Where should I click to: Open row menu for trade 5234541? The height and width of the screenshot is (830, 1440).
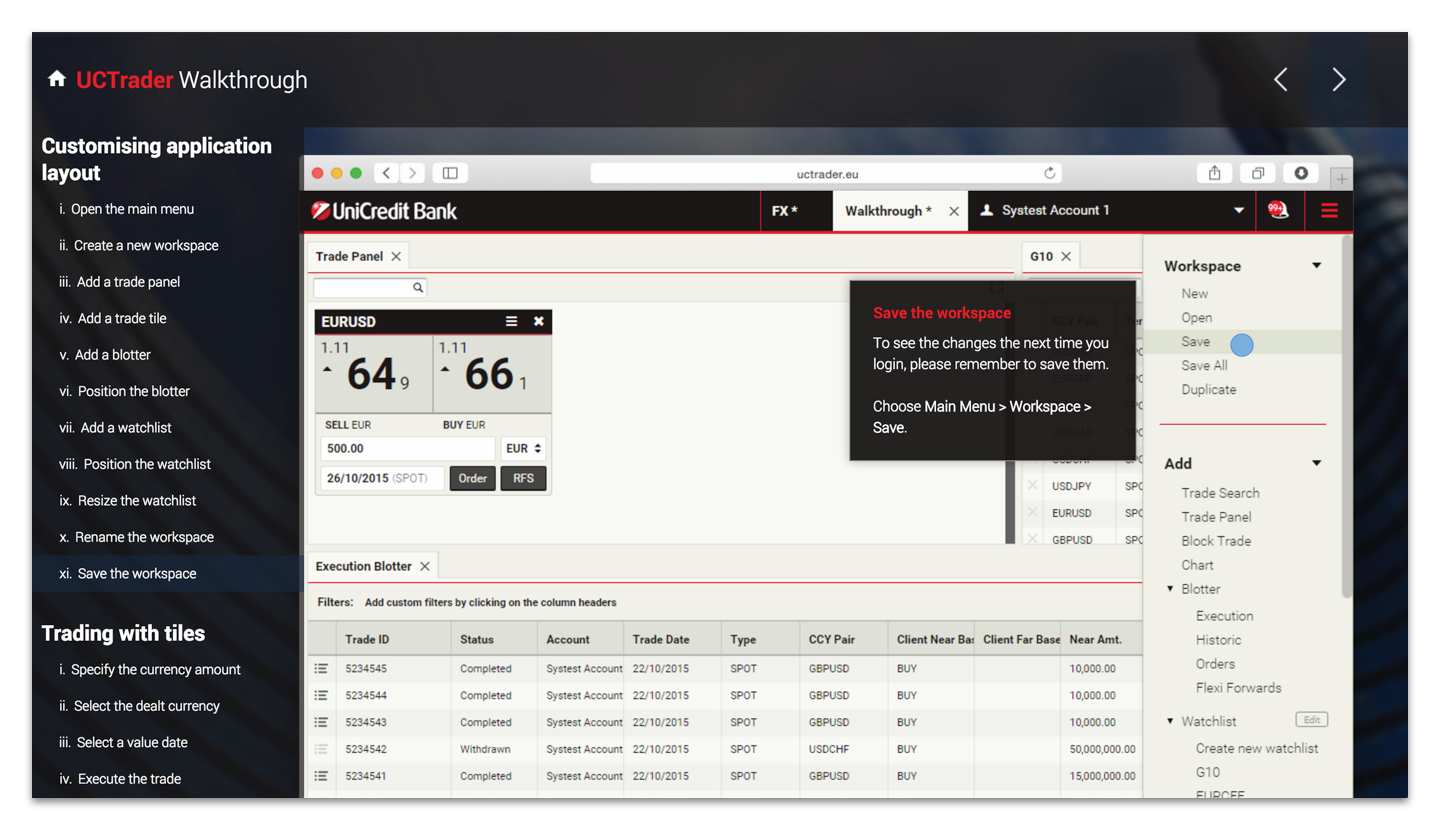point(321,776)
